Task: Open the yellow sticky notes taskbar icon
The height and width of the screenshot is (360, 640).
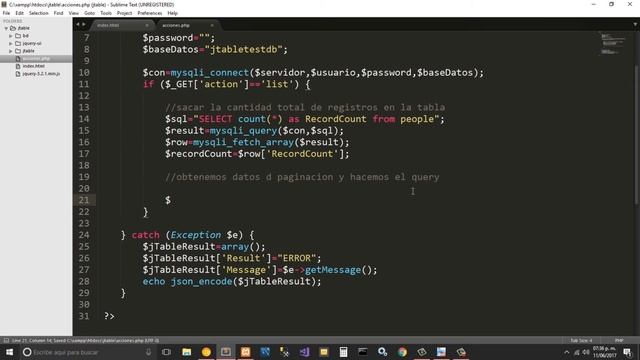Action: [x=324, y=352]
